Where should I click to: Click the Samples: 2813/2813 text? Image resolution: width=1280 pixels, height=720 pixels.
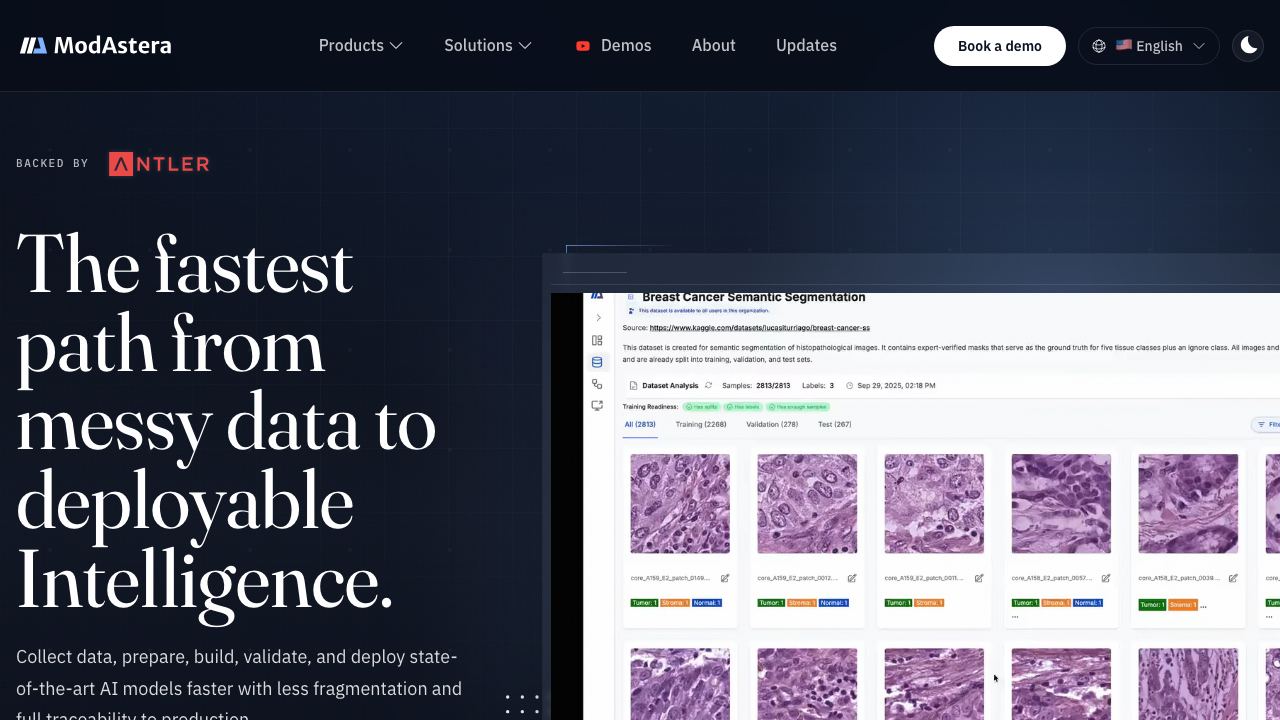point(756,385)
